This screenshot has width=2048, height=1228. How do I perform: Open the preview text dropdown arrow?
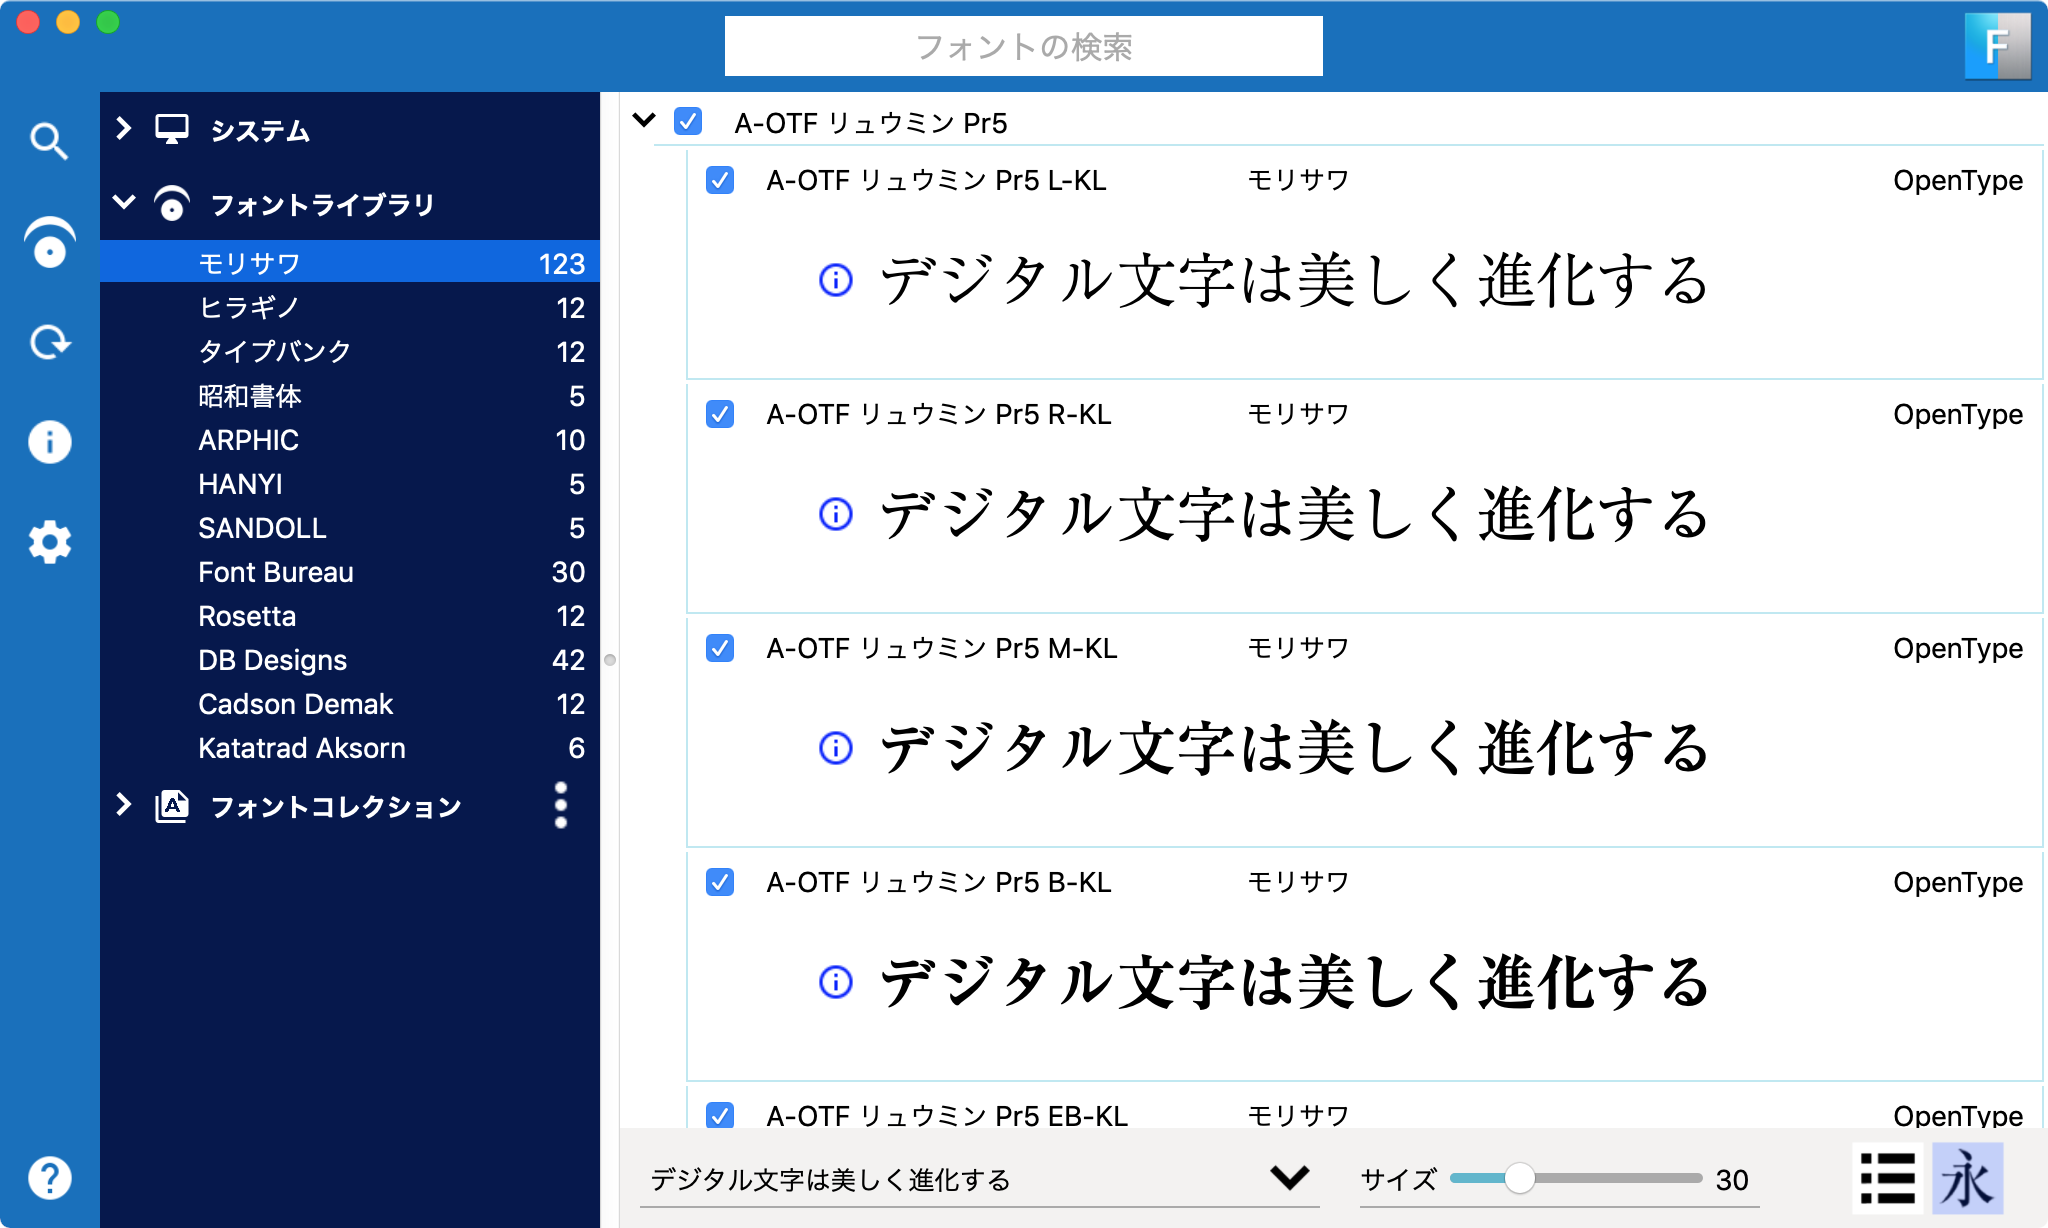tap(1290, 1177)
